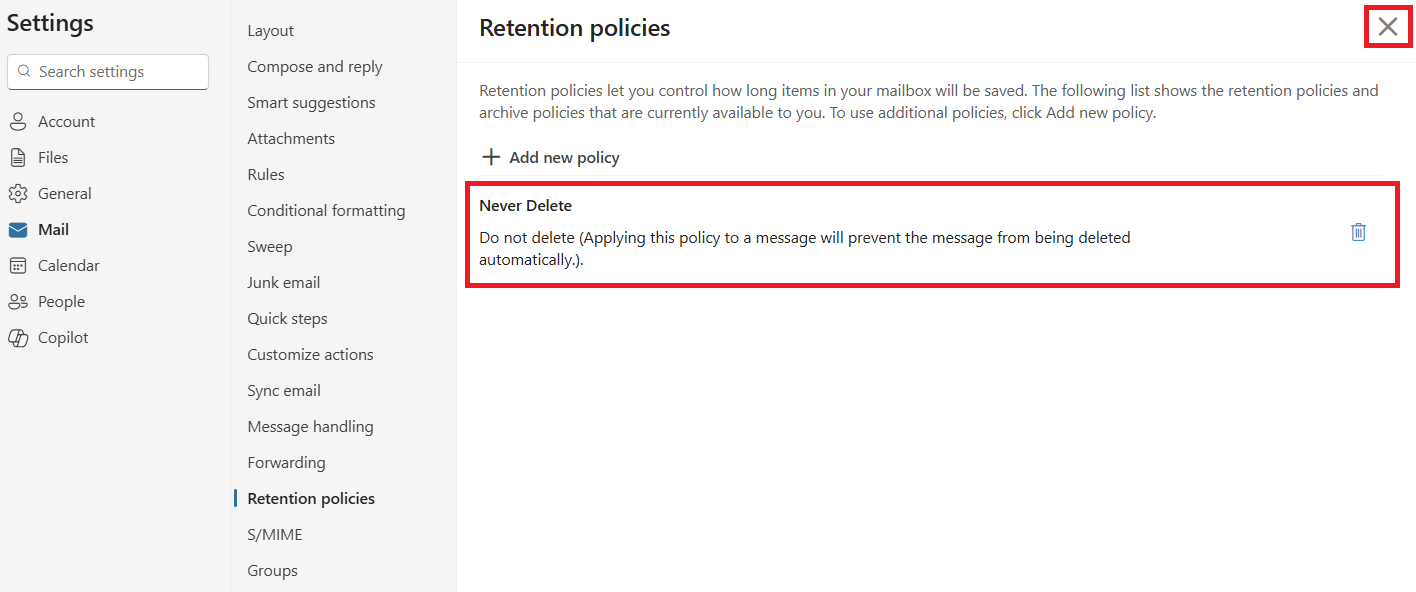Screen dimensions: 1416x592
Task: Close the Retention policies settings dialog
Action: (1388, 27)
